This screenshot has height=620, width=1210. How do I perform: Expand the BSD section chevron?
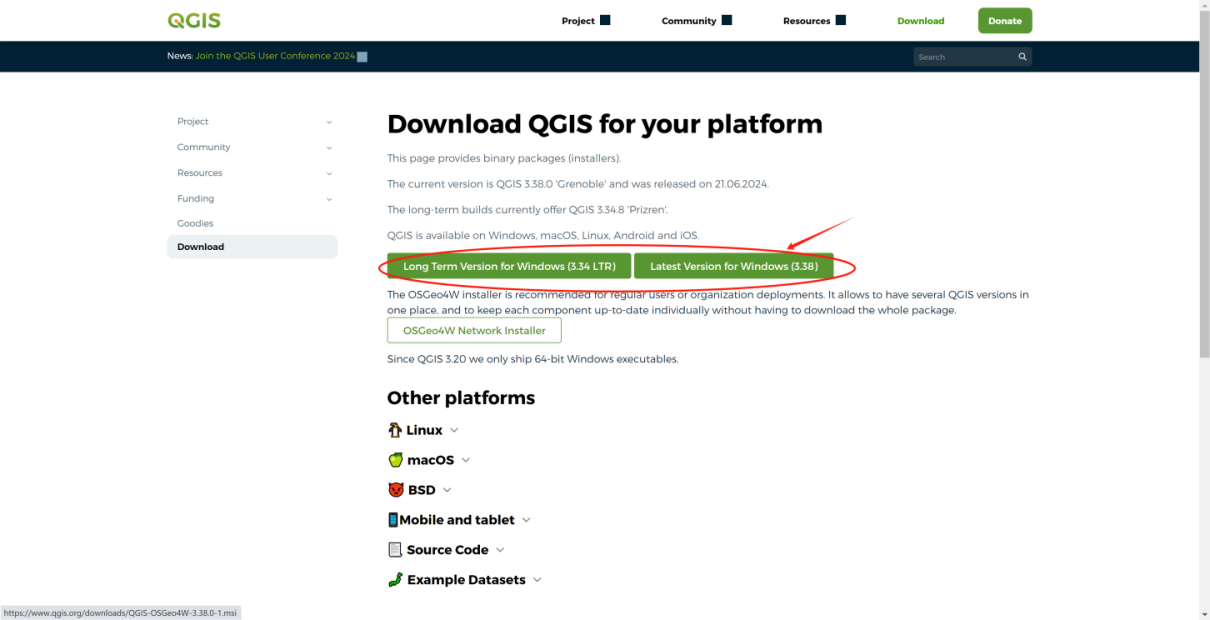[x=447, y=490]
